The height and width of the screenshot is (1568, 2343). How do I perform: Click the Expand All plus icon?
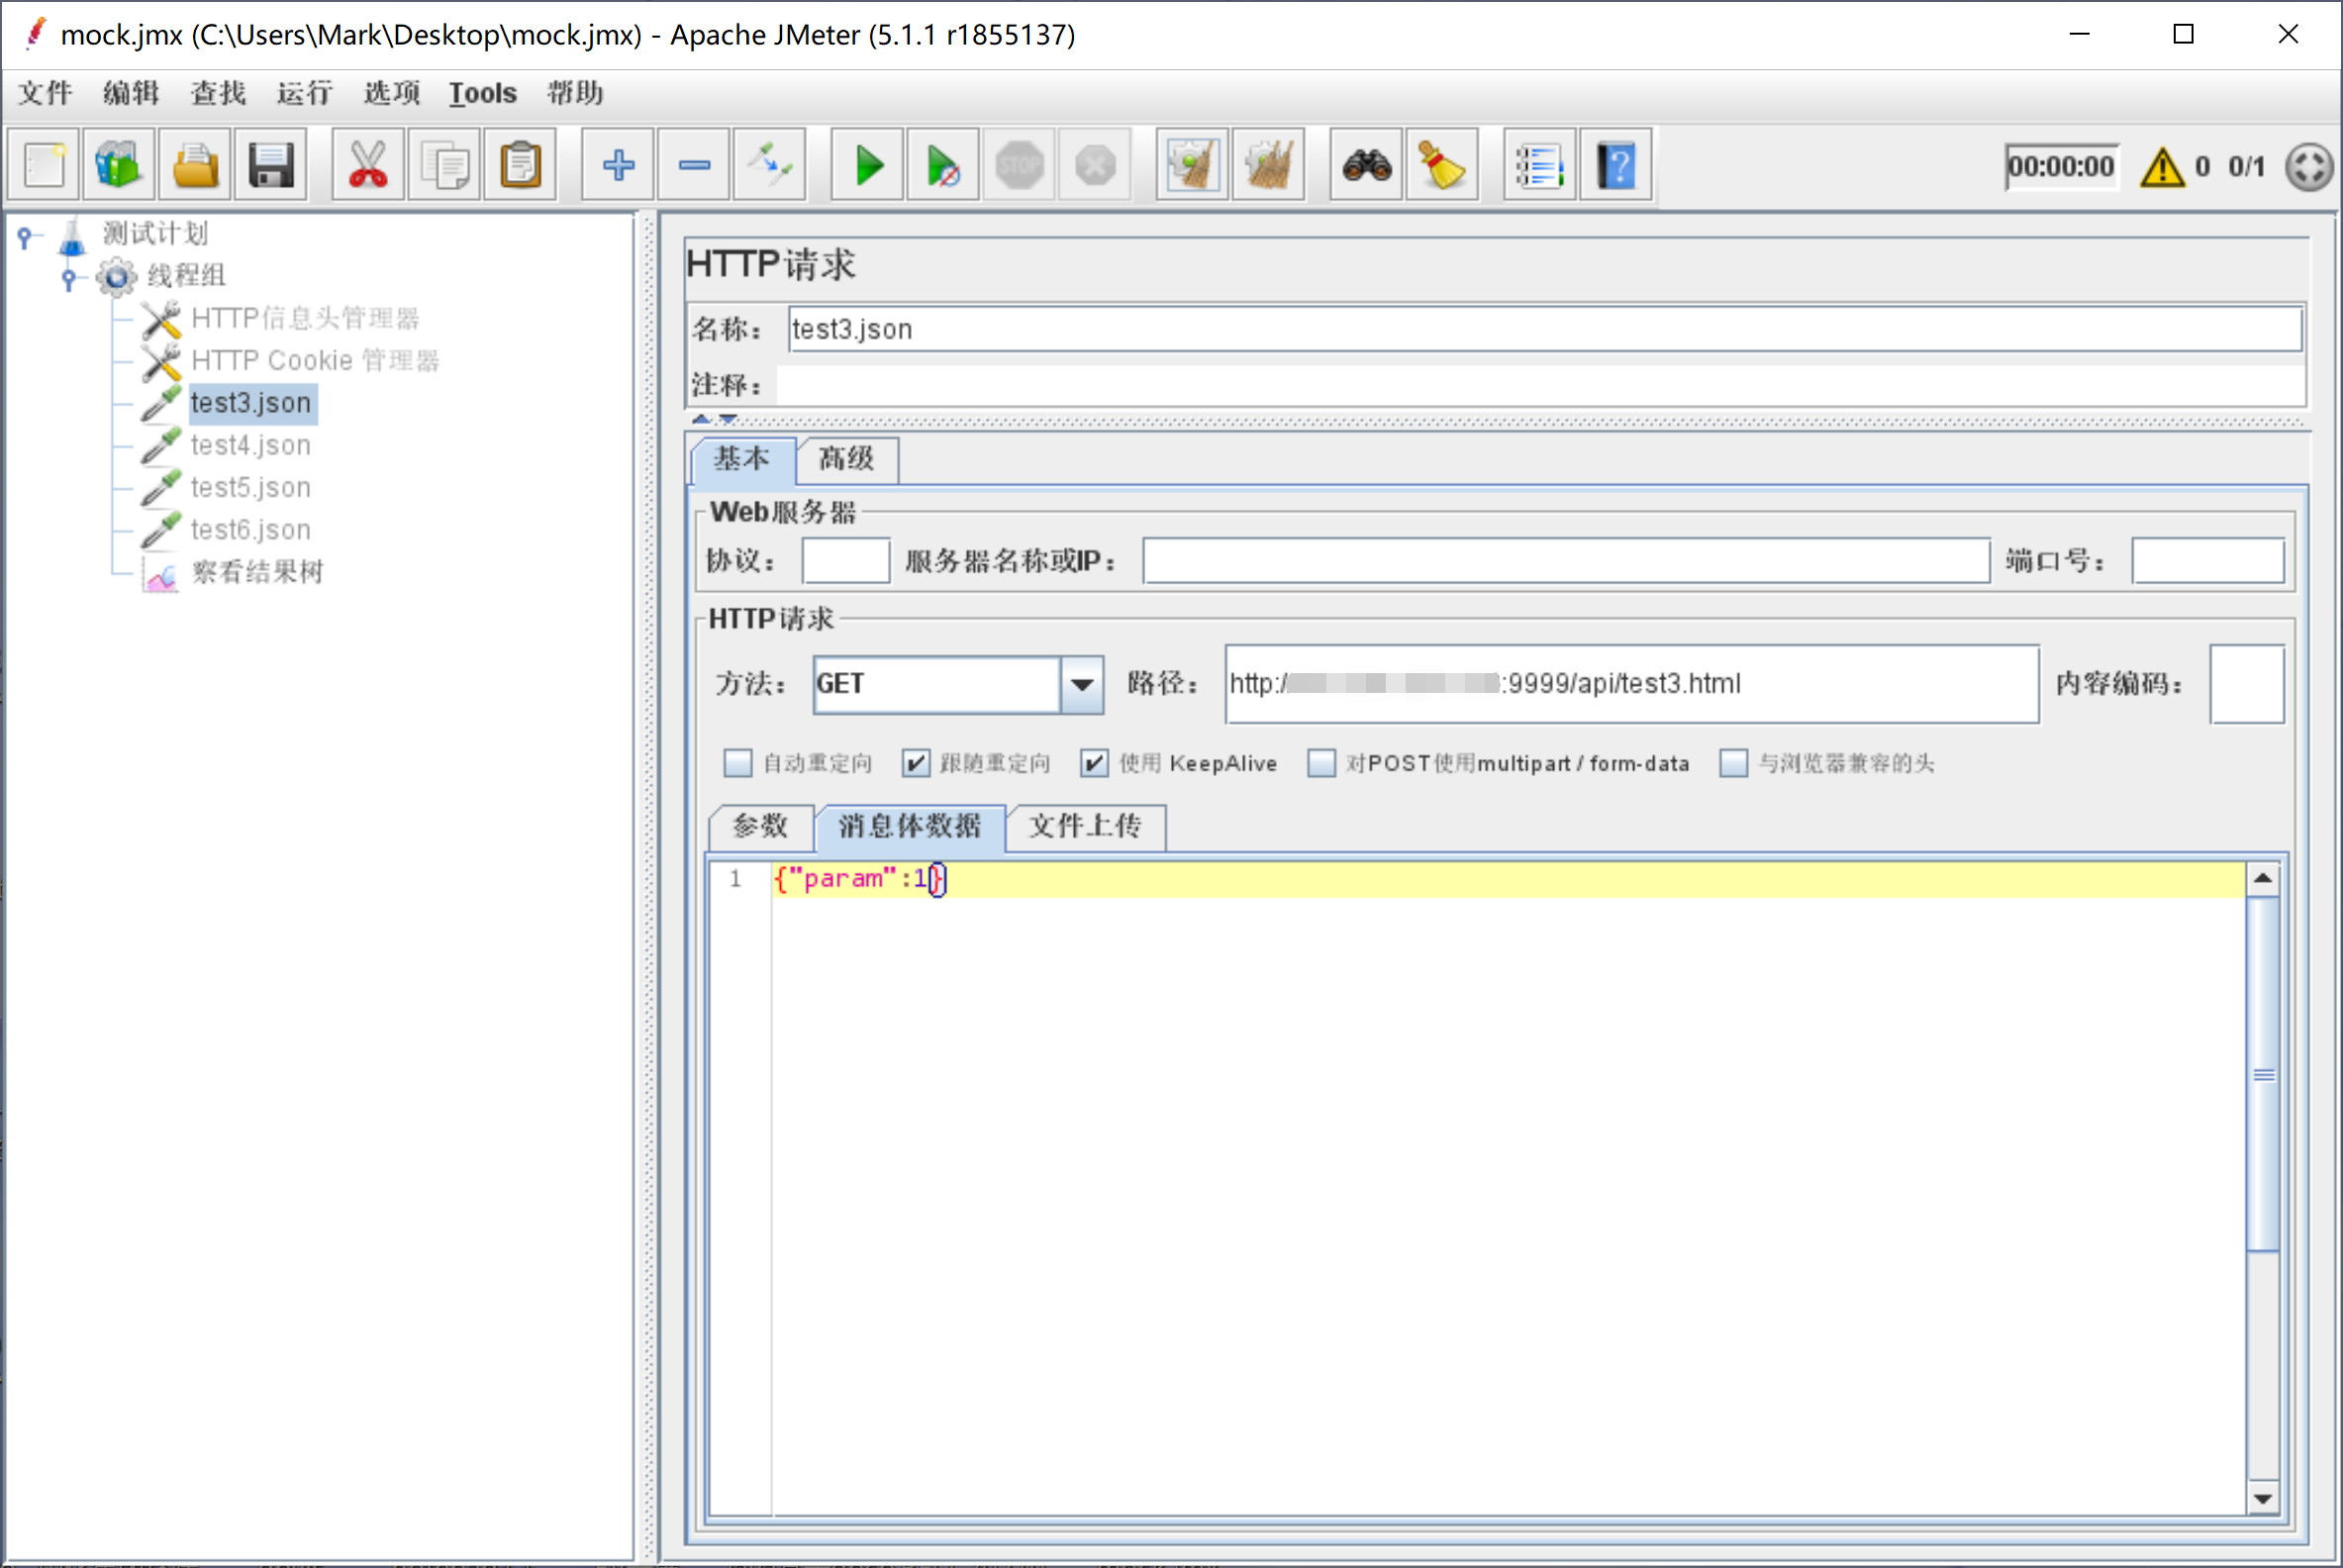coord(618,165)
